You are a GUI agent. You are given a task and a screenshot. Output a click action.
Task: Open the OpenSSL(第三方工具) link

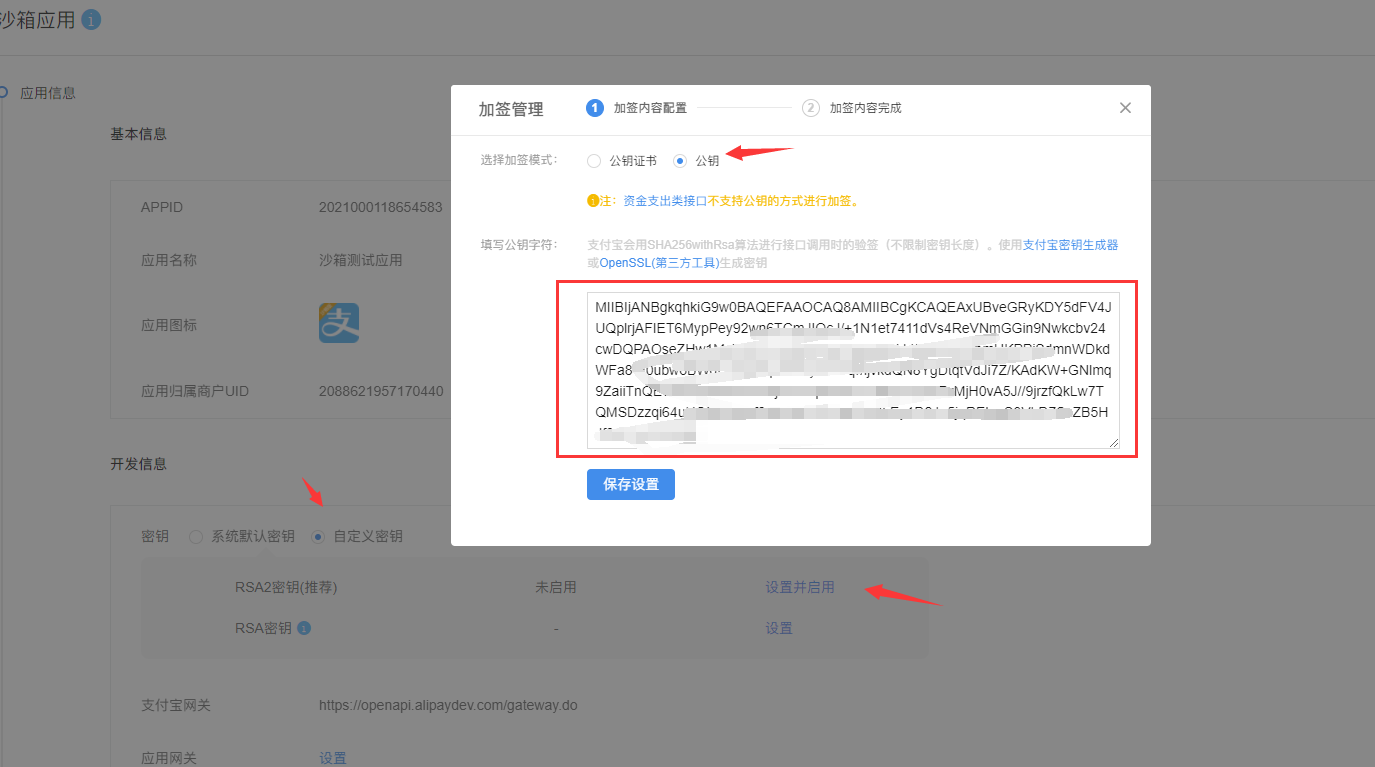tap(659, 263)
